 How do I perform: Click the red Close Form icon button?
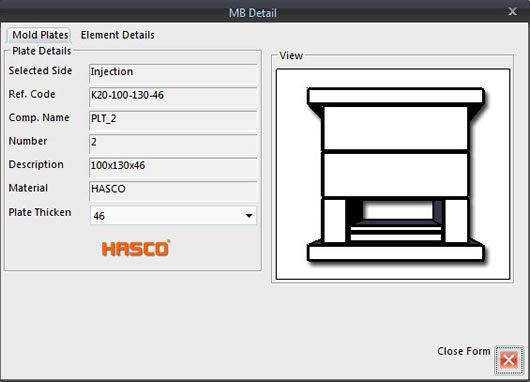(509, 360)
